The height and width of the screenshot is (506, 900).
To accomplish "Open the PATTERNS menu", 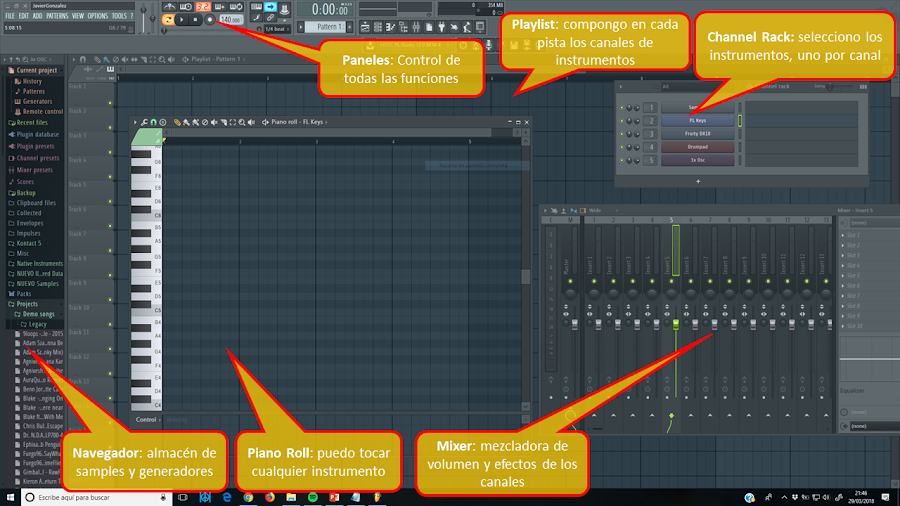I will pos(57,16).
